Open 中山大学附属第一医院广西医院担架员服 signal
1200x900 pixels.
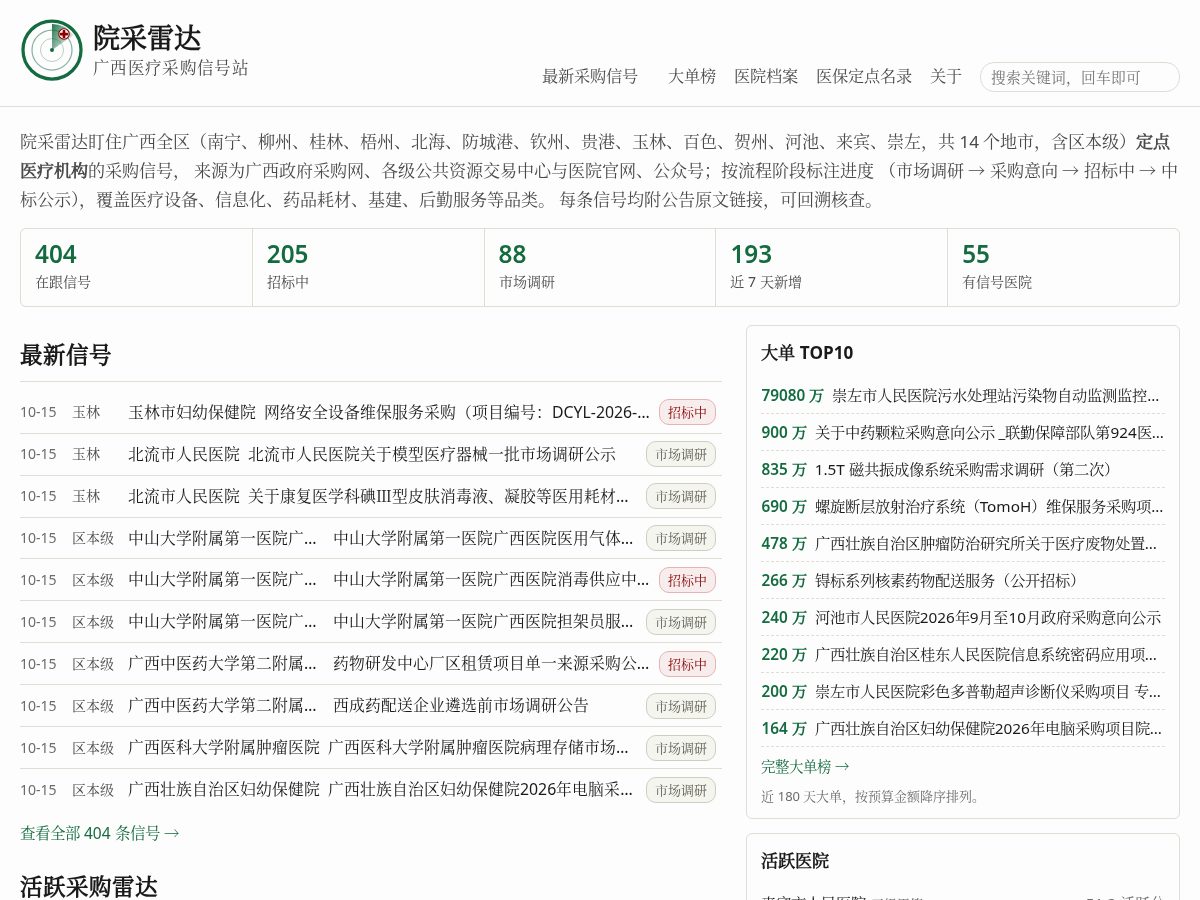coord(483,622)
